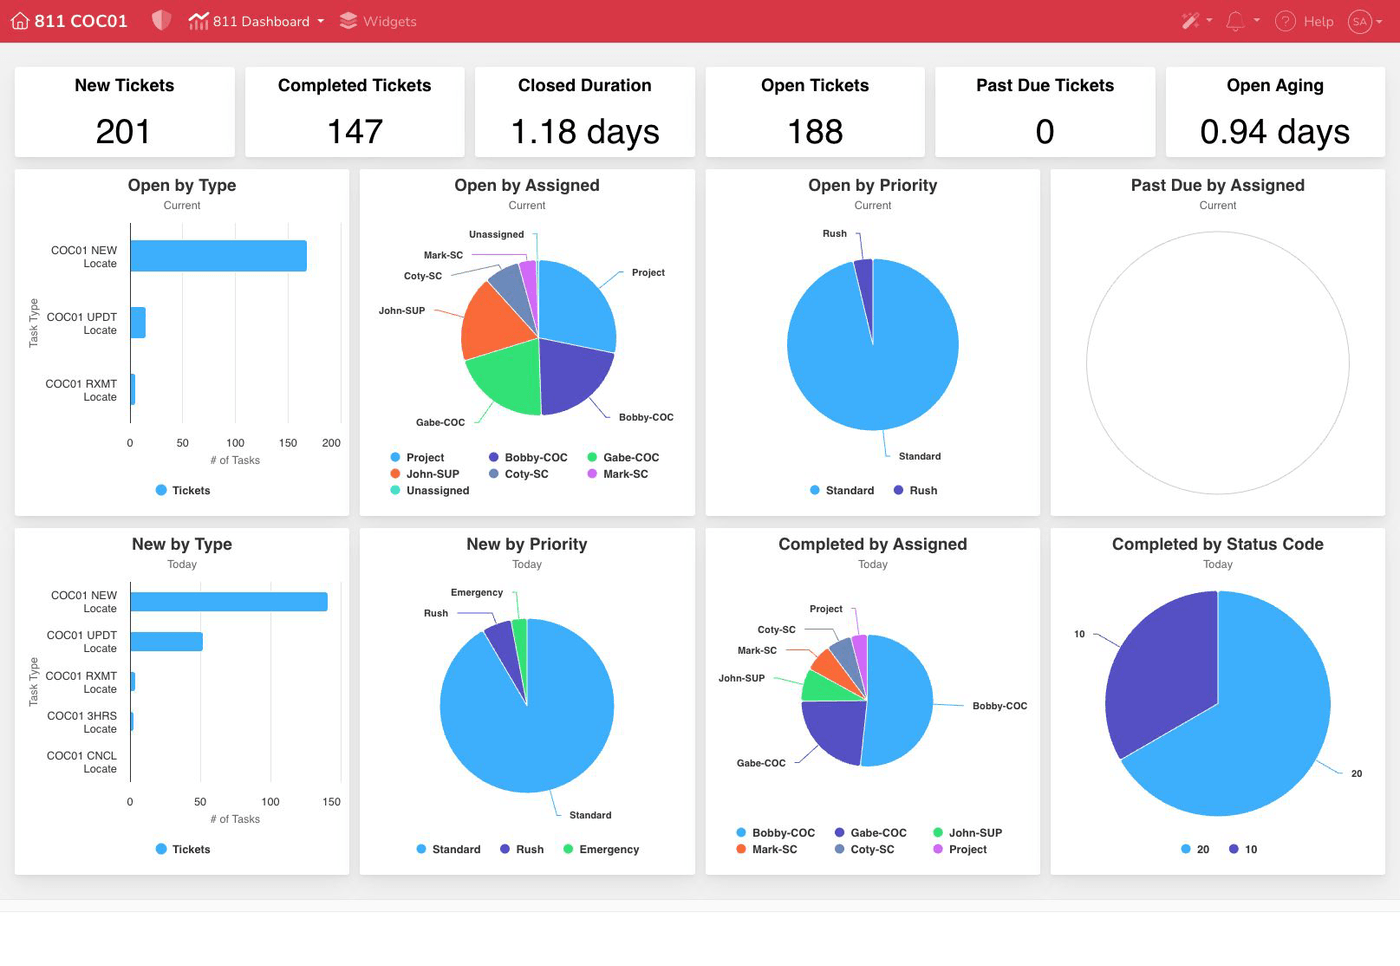Toggle Project legend in Completed by Assigned
The width and height of the screenshot is (1400, 966).
pyautogui.click(x=959, y=849)
